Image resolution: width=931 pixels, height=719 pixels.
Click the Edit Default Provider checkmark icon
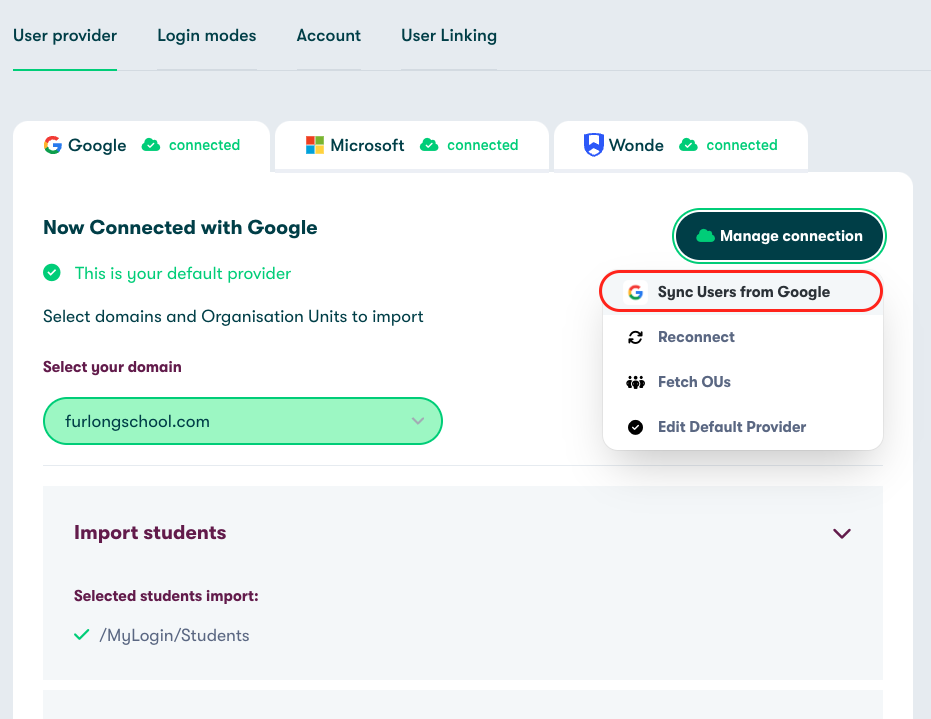click(635, 427)
